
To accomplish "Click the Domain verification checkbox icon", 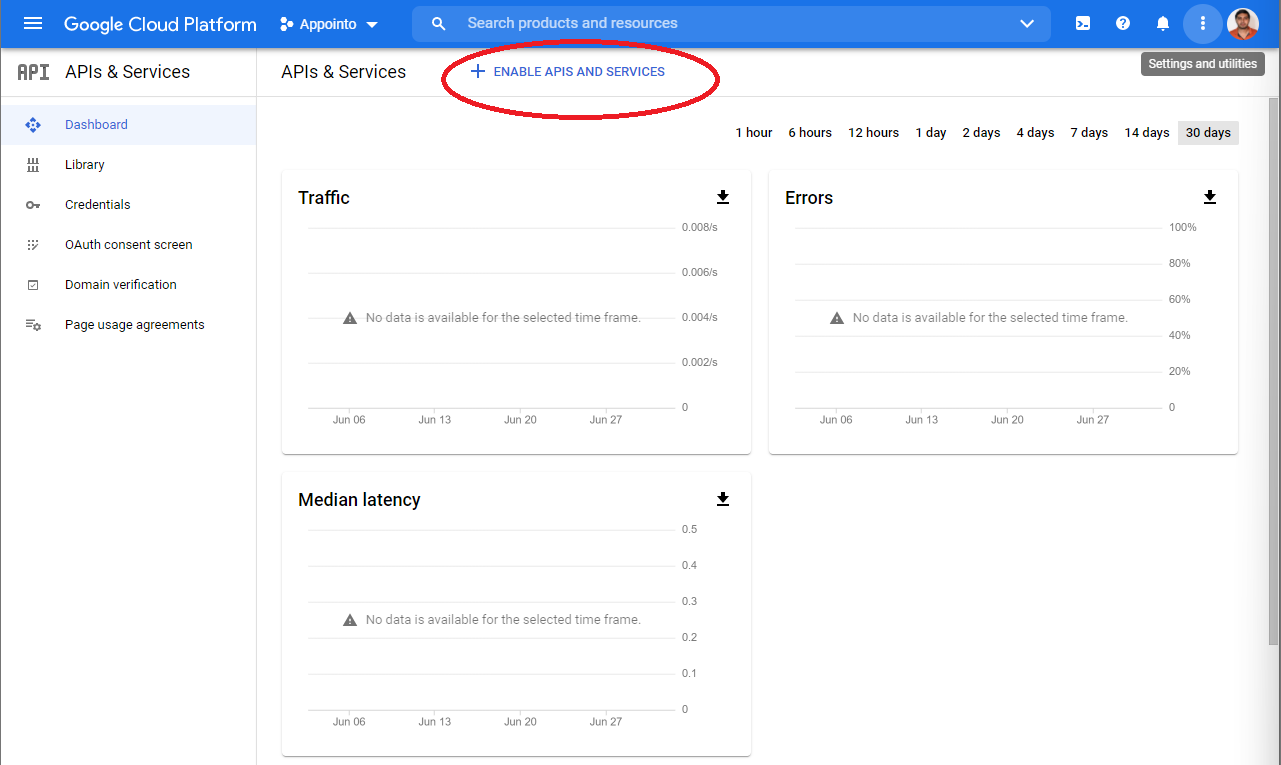I will 33,285.
